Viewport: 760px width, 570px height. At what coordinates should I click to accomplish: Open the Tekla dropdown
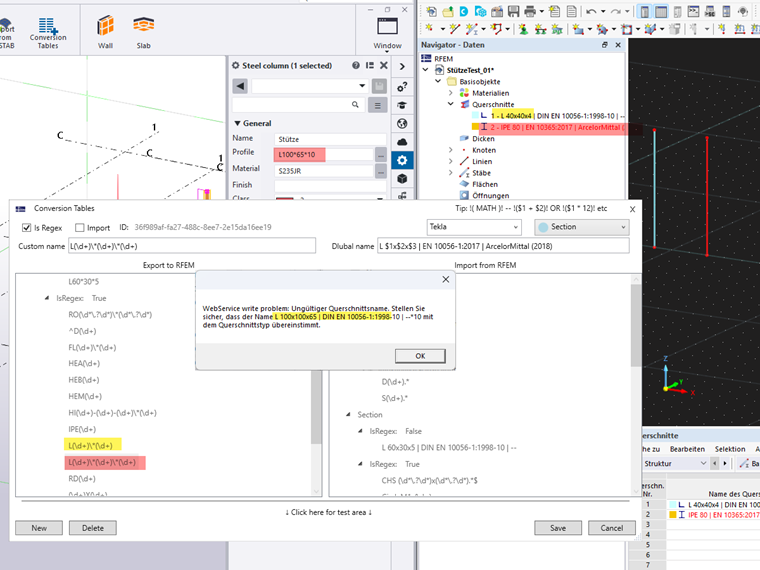[474, 227]
